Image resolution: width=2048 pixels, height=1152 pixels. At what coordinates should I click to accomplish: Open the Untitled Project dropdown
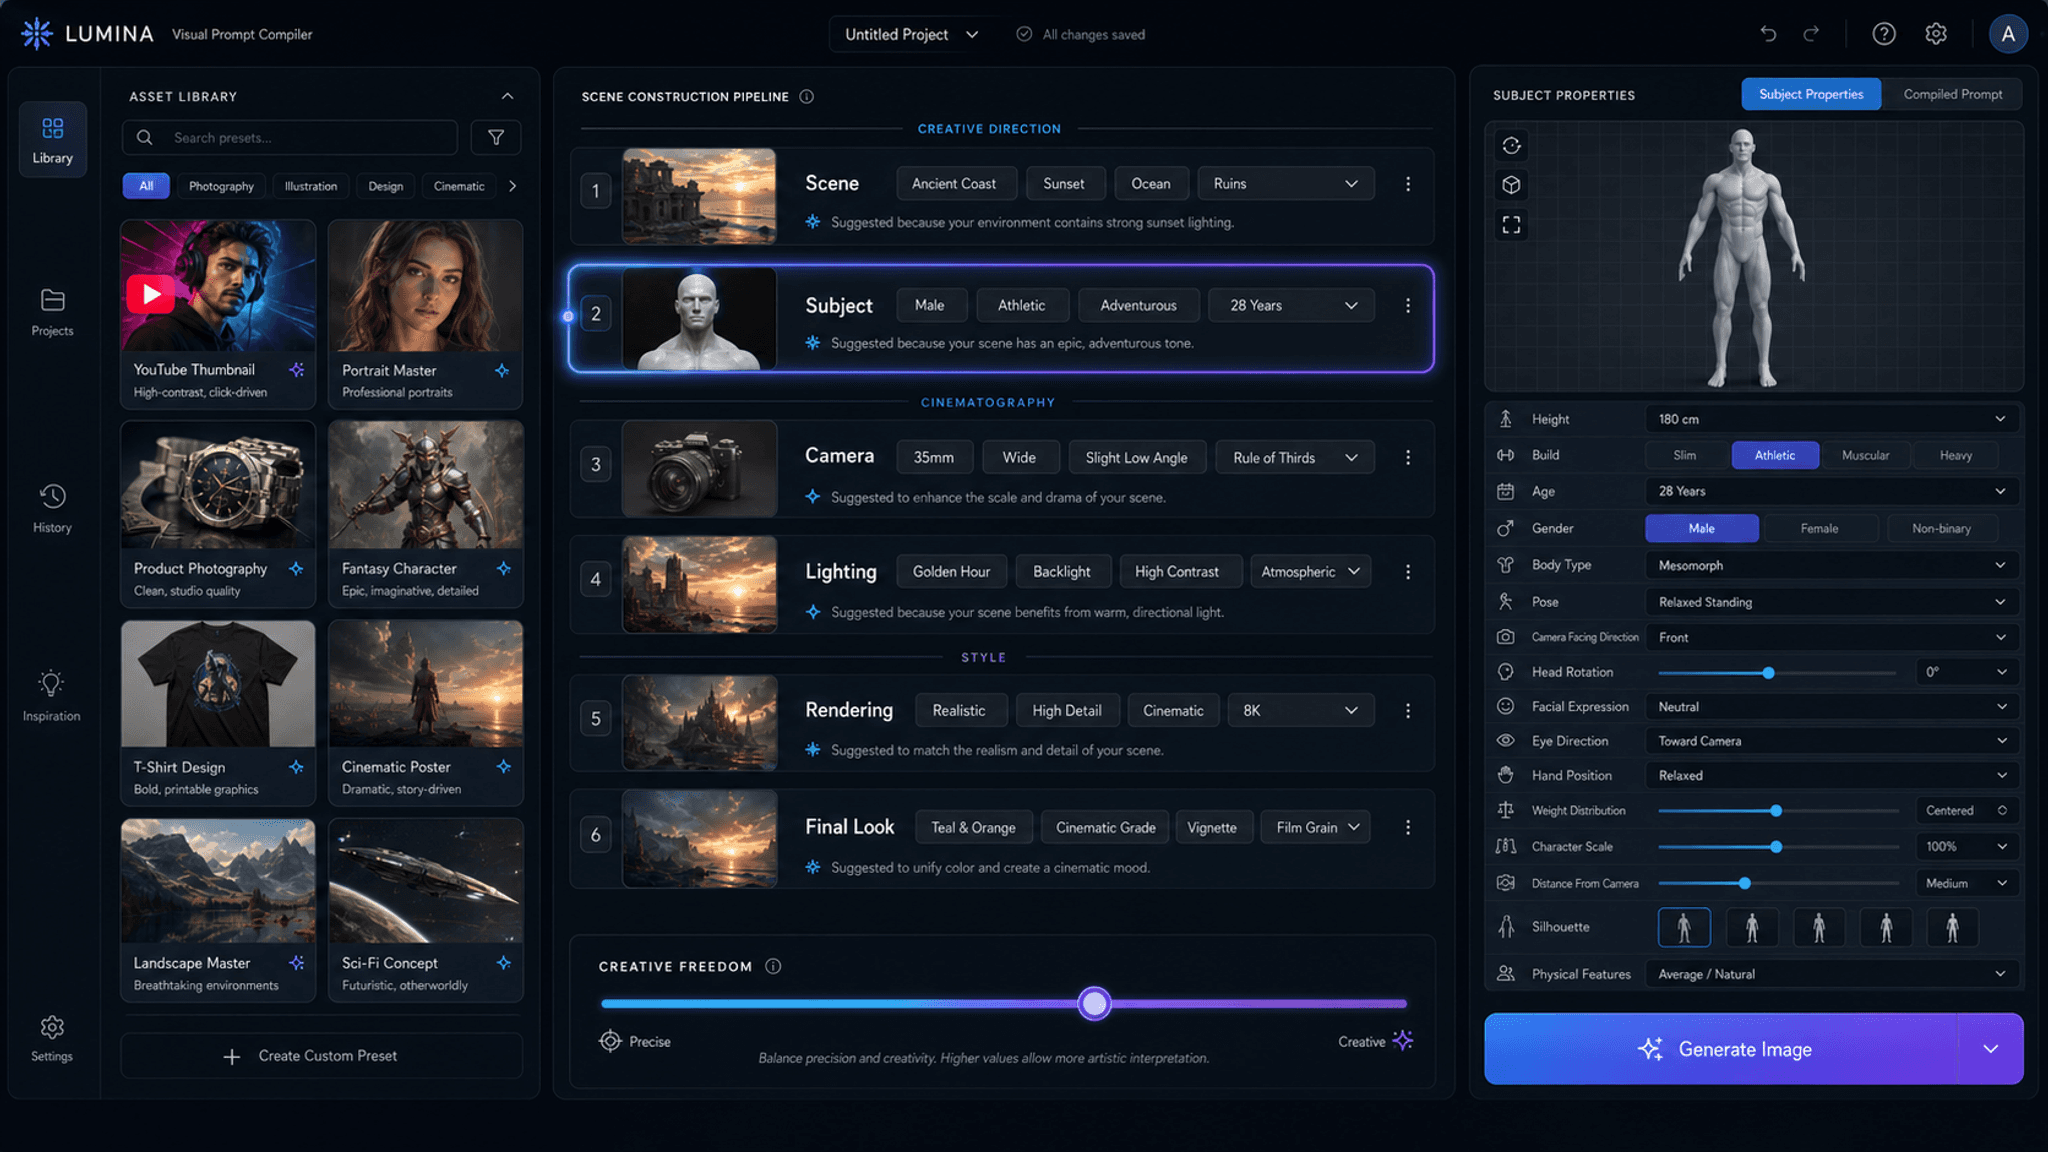click(911, 34)
